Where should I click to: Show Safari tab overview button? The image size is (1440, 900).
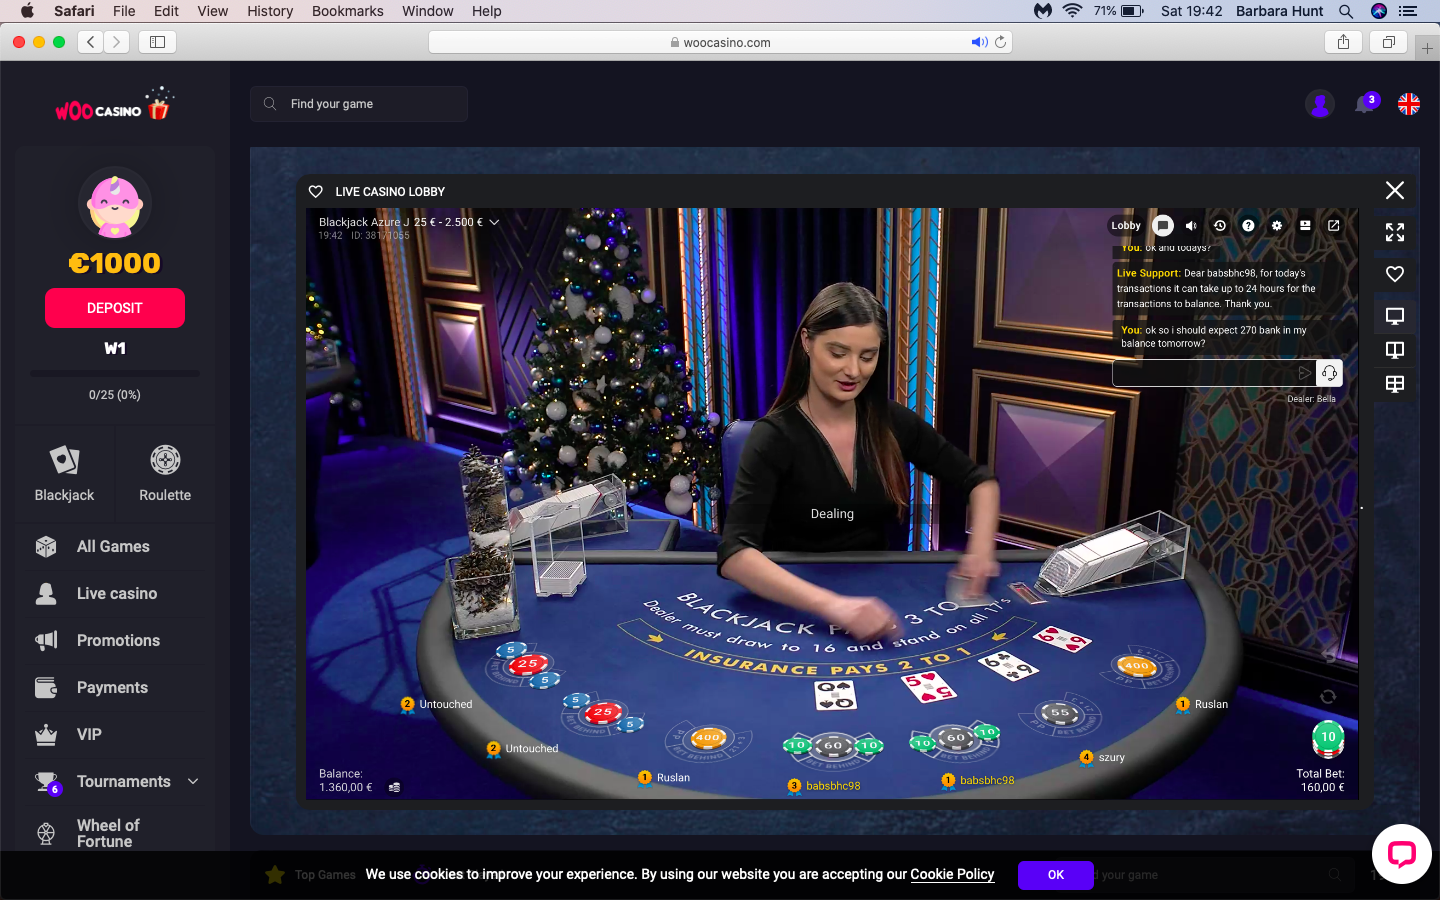click(x=1389, y=42)
